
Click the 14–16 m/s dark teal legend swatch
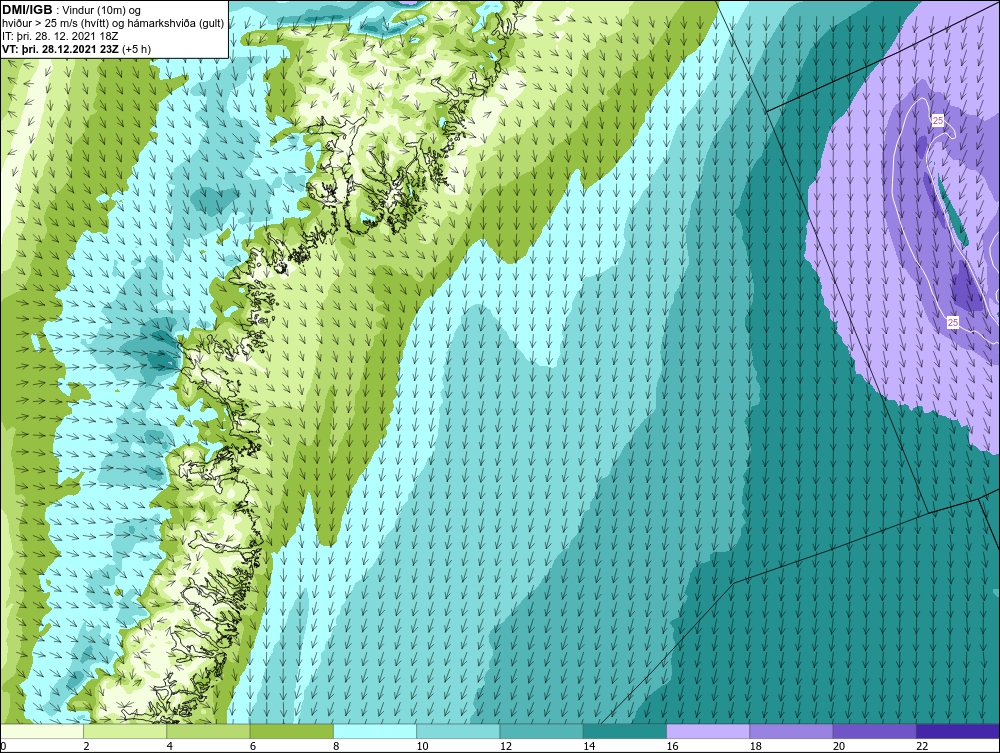625,731
